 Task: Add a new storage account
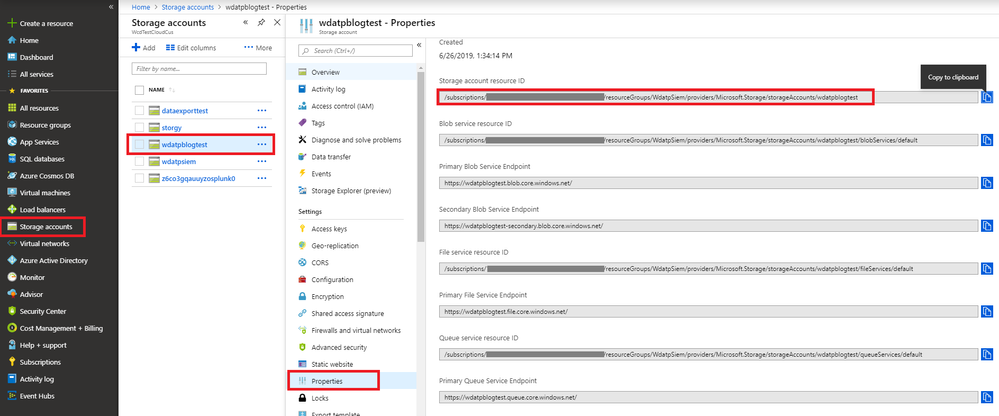tap(143, 48)
